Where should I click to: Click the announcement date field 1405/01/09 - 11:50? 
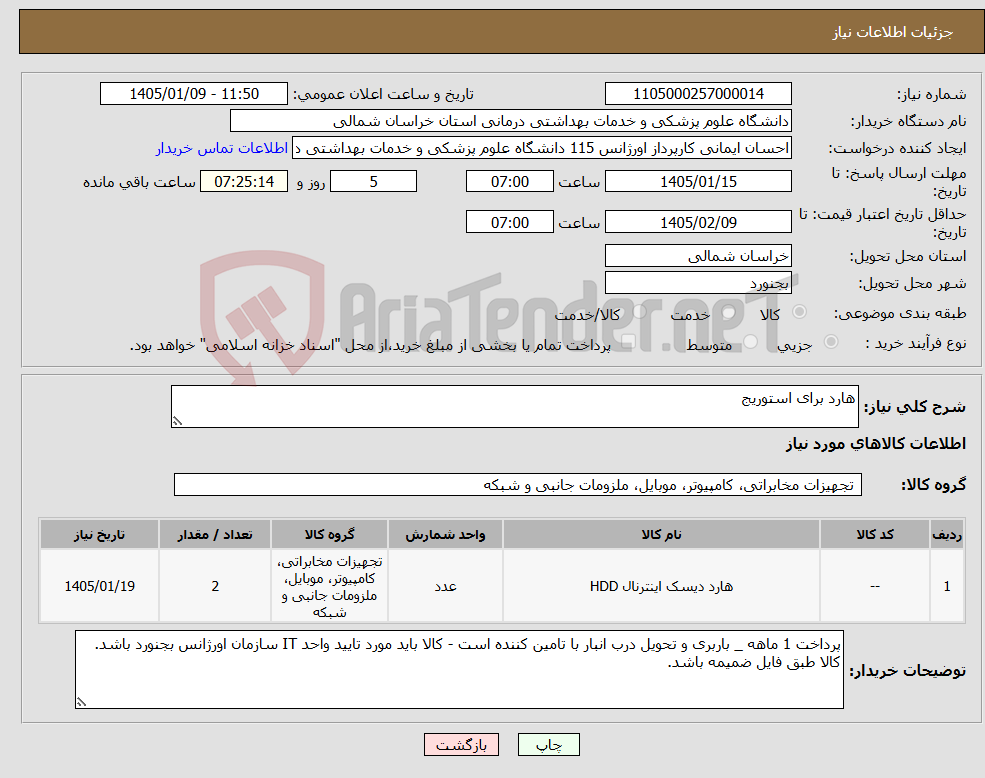point(193,94)
